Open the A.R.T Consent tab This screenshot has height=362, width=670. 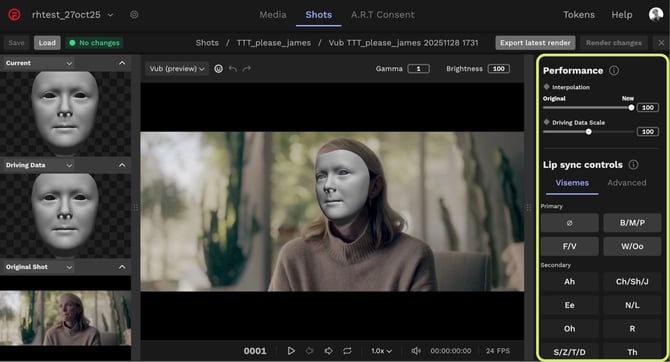pyautogui.click(x=382, y=15)
